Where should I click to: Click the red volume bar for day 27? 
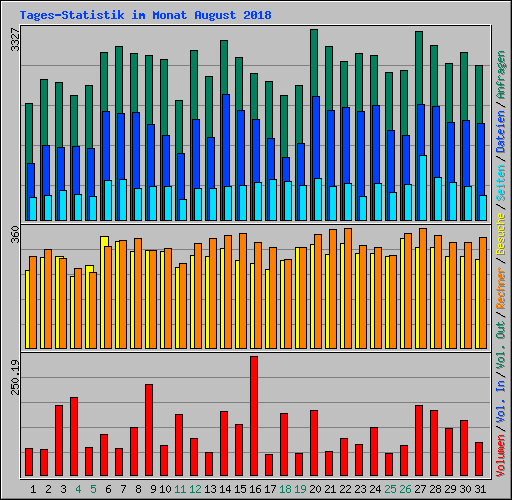pos(419,440)
